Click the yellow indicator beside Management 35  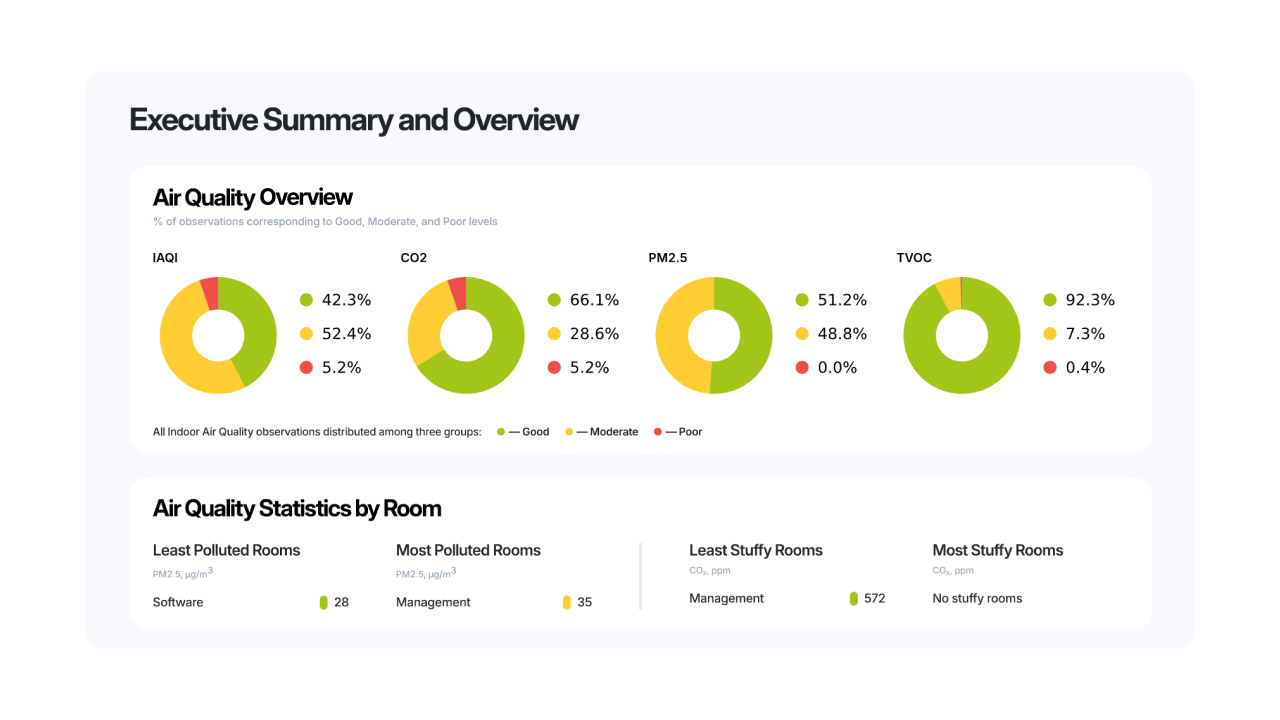tap(567, 602)
